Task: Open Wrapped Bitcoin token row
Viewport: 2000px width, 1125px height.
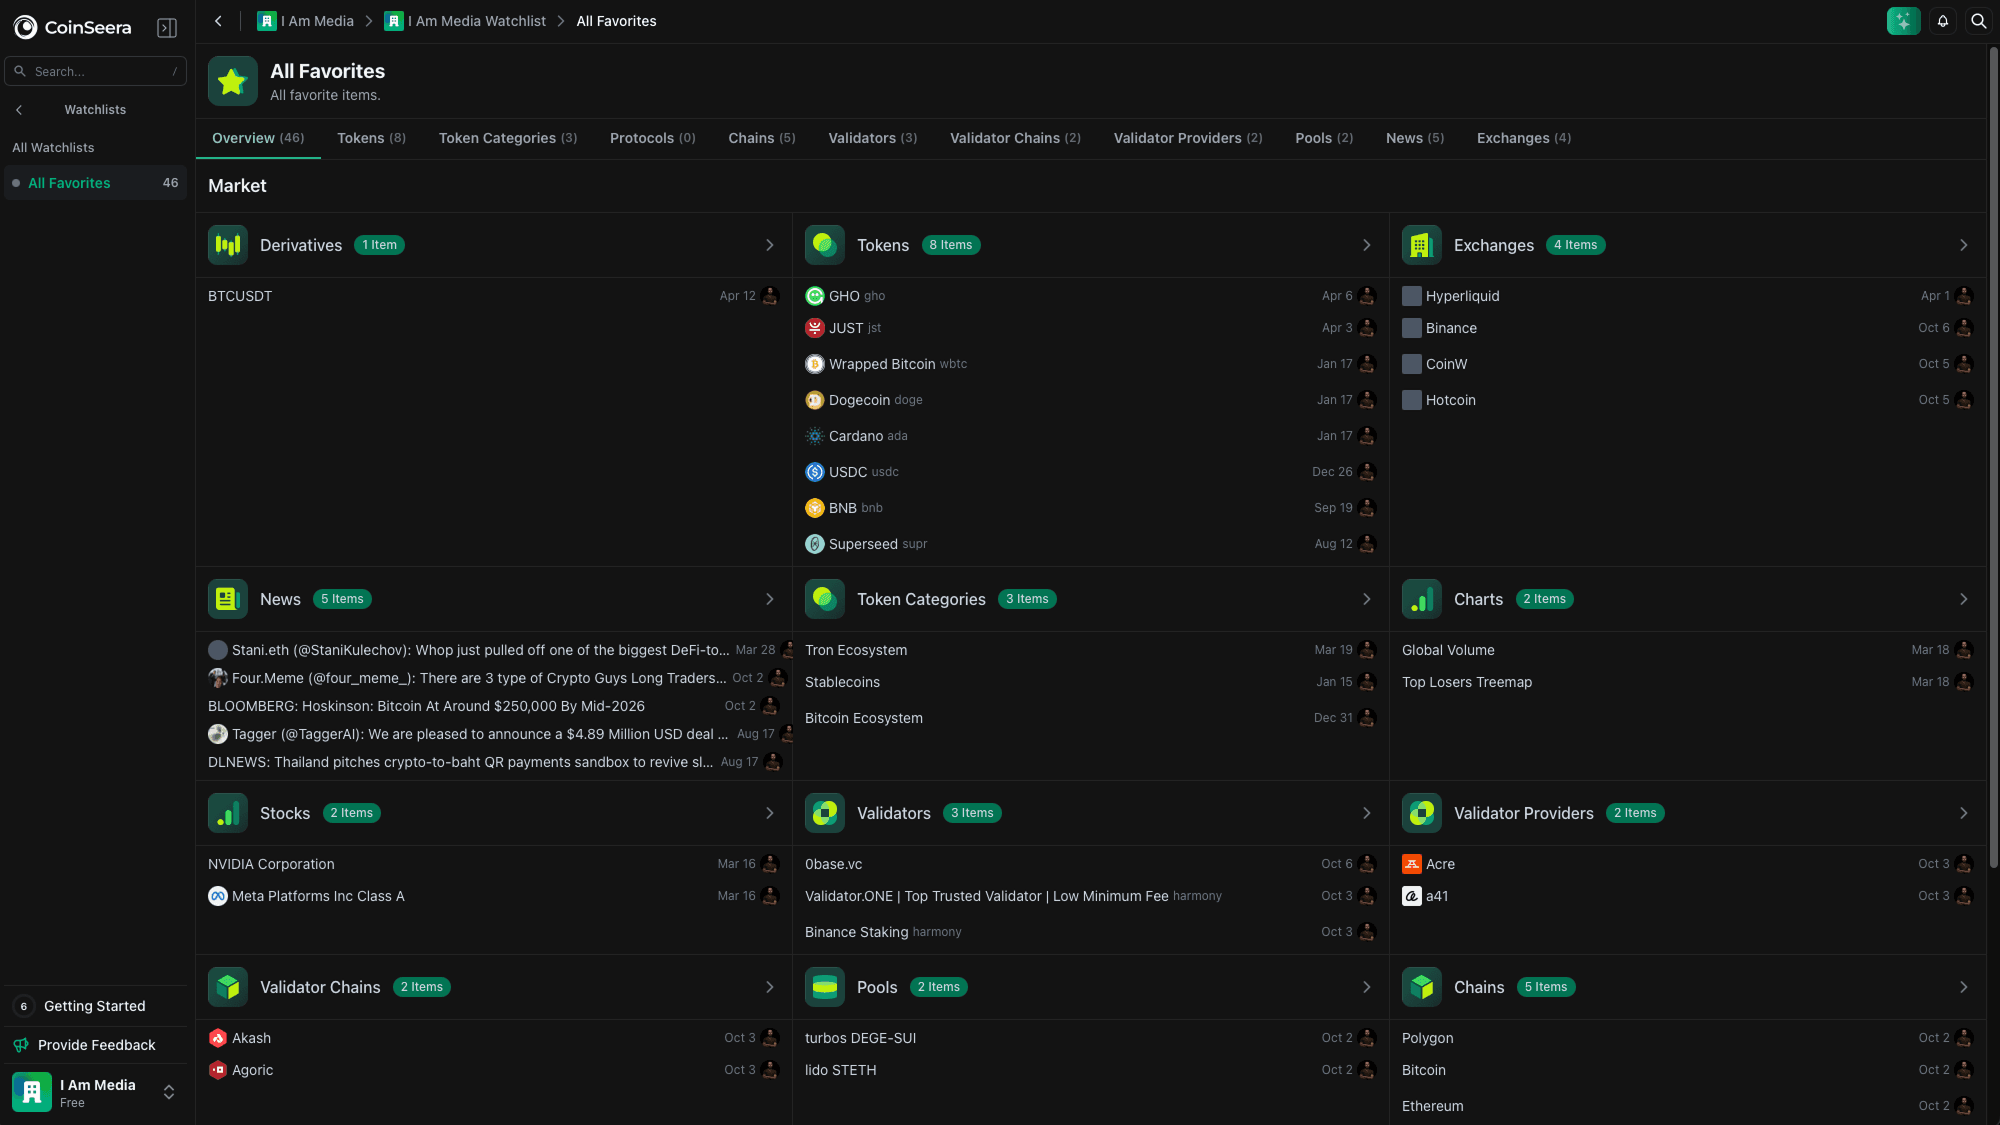Action: click(1090, 364)
